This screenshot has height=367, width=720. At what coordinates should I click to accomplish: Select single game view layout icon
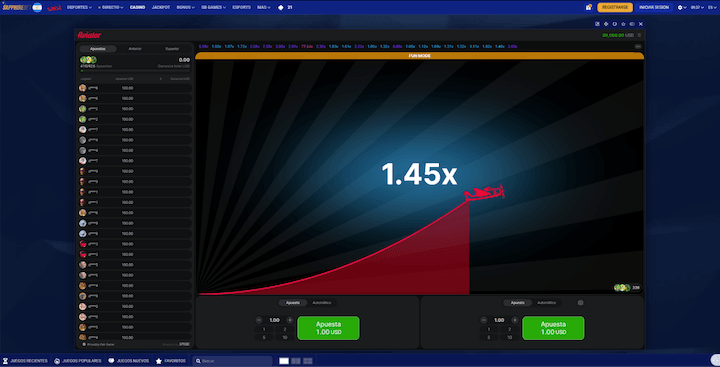click(x=284, y=361)
